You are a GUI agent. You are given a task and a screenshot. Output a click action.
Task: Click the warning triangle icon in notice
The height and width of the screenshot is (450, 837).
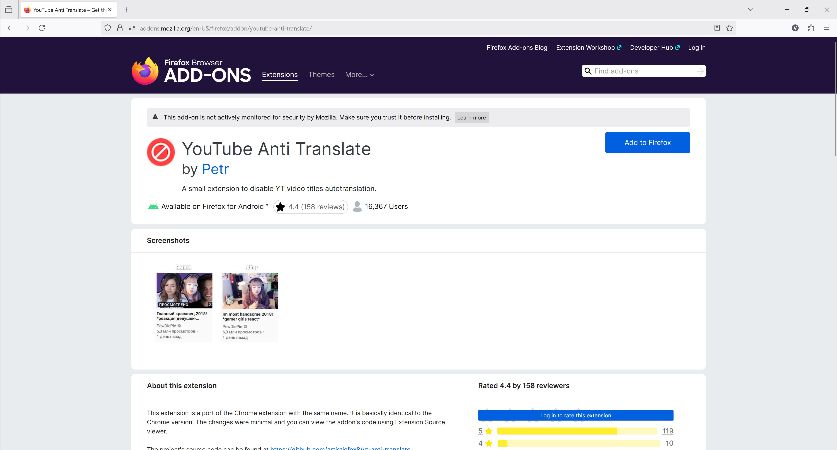point(155,117)
